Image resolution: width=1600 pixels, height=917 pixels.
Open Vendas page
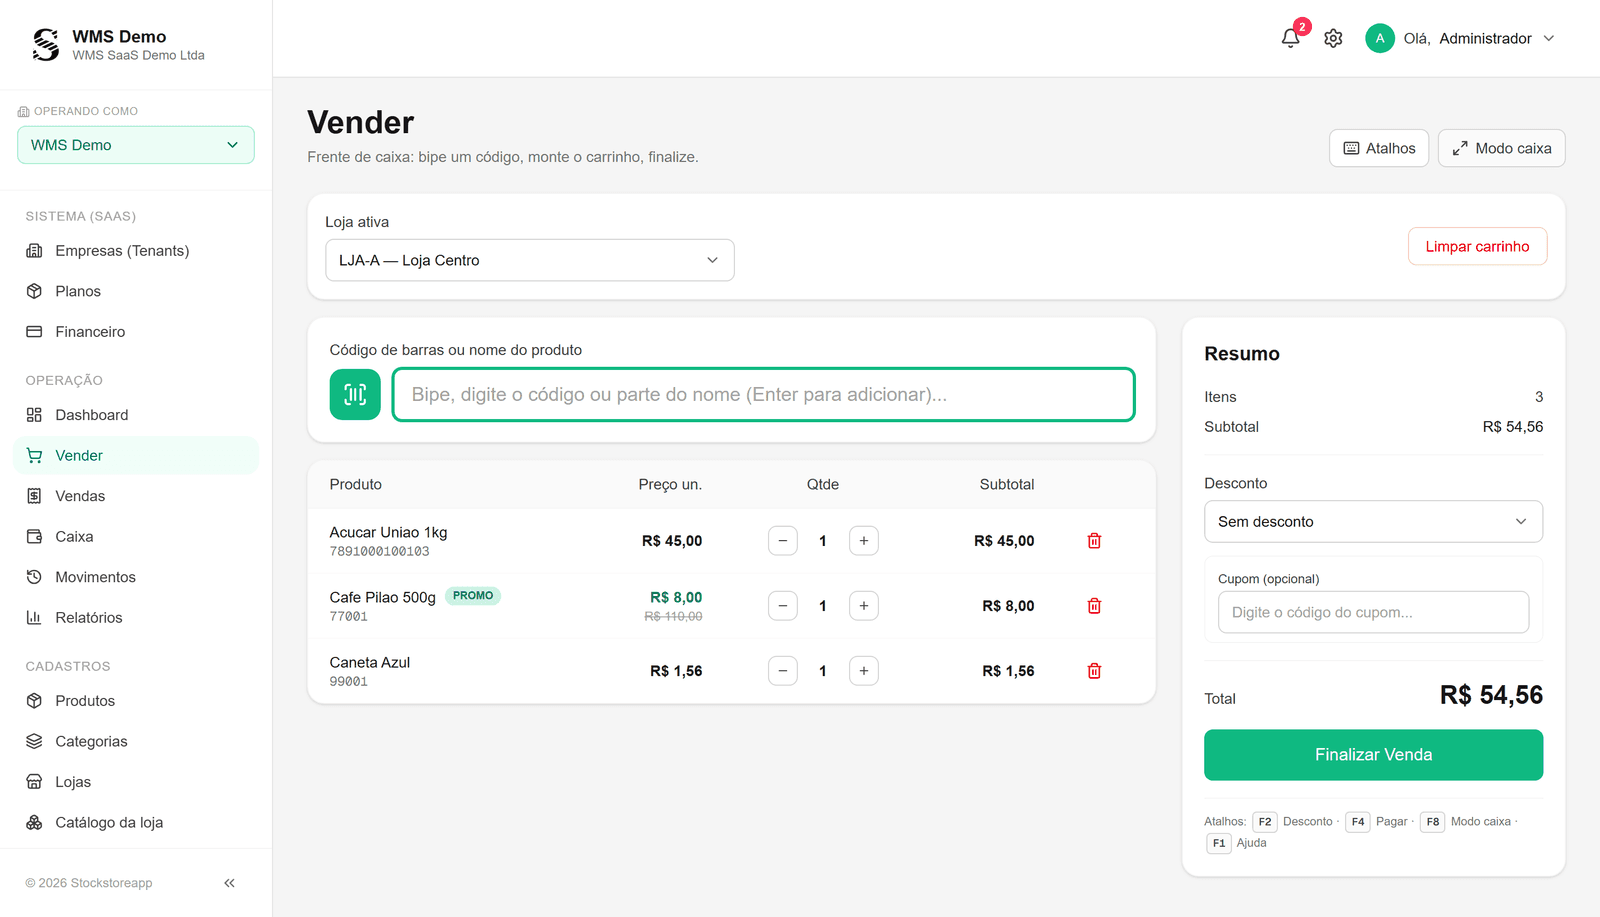[136, 496]
